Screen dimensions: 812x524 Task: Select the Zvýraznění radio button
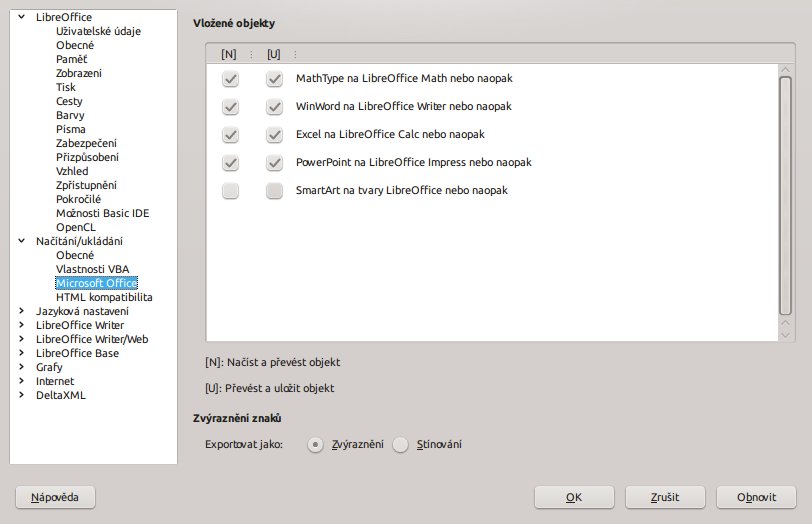(315, 444)
